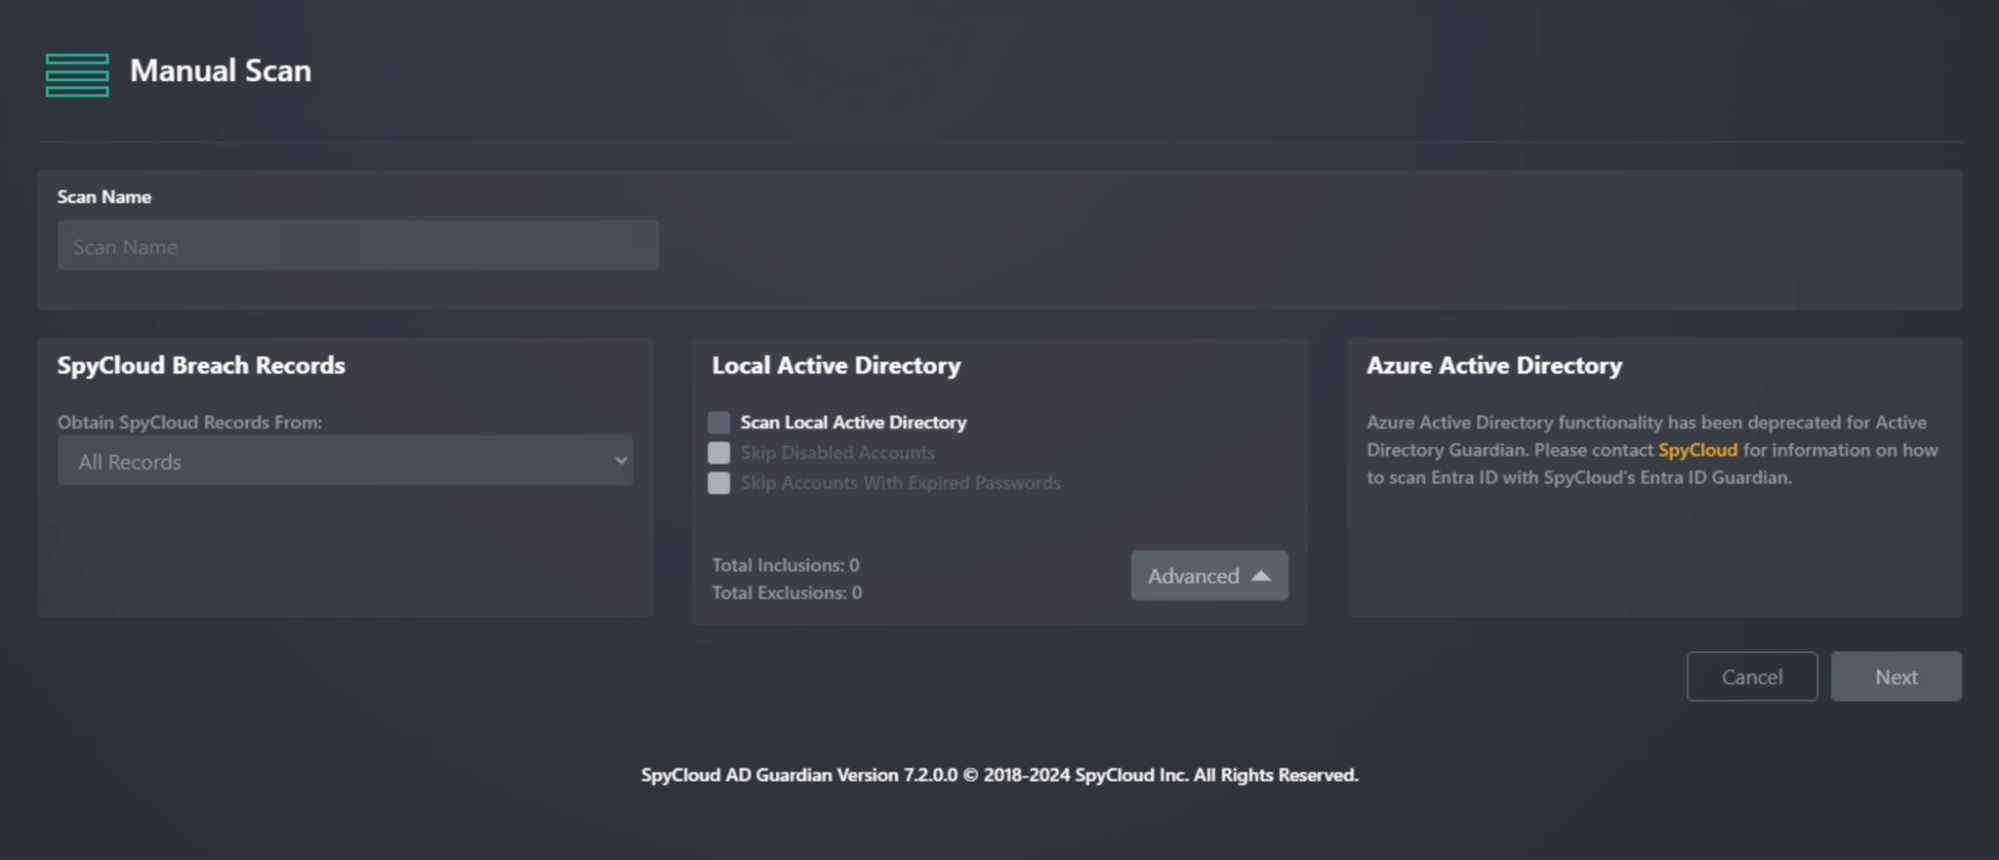Collapse the Advanced options button
This screenshot has height=860, width=1999.
pos(1209,576)
